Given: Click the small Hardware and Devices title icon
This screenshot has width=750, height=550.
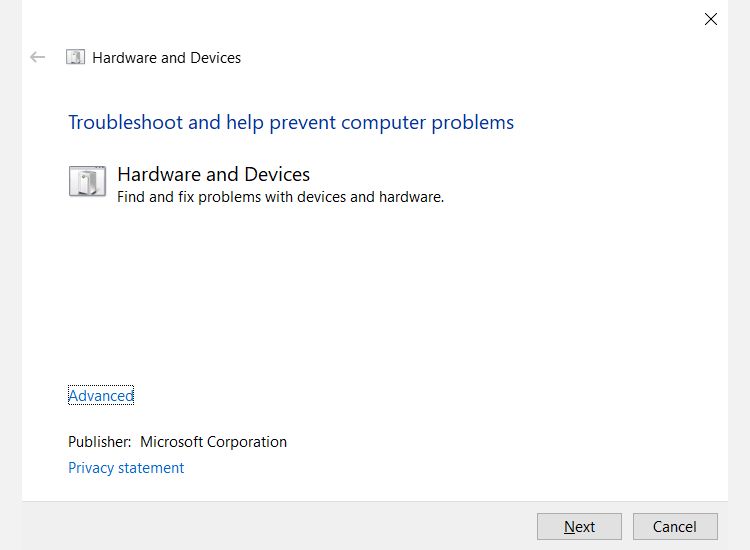Looking at the screenshot, I should (x=75, y=57).
